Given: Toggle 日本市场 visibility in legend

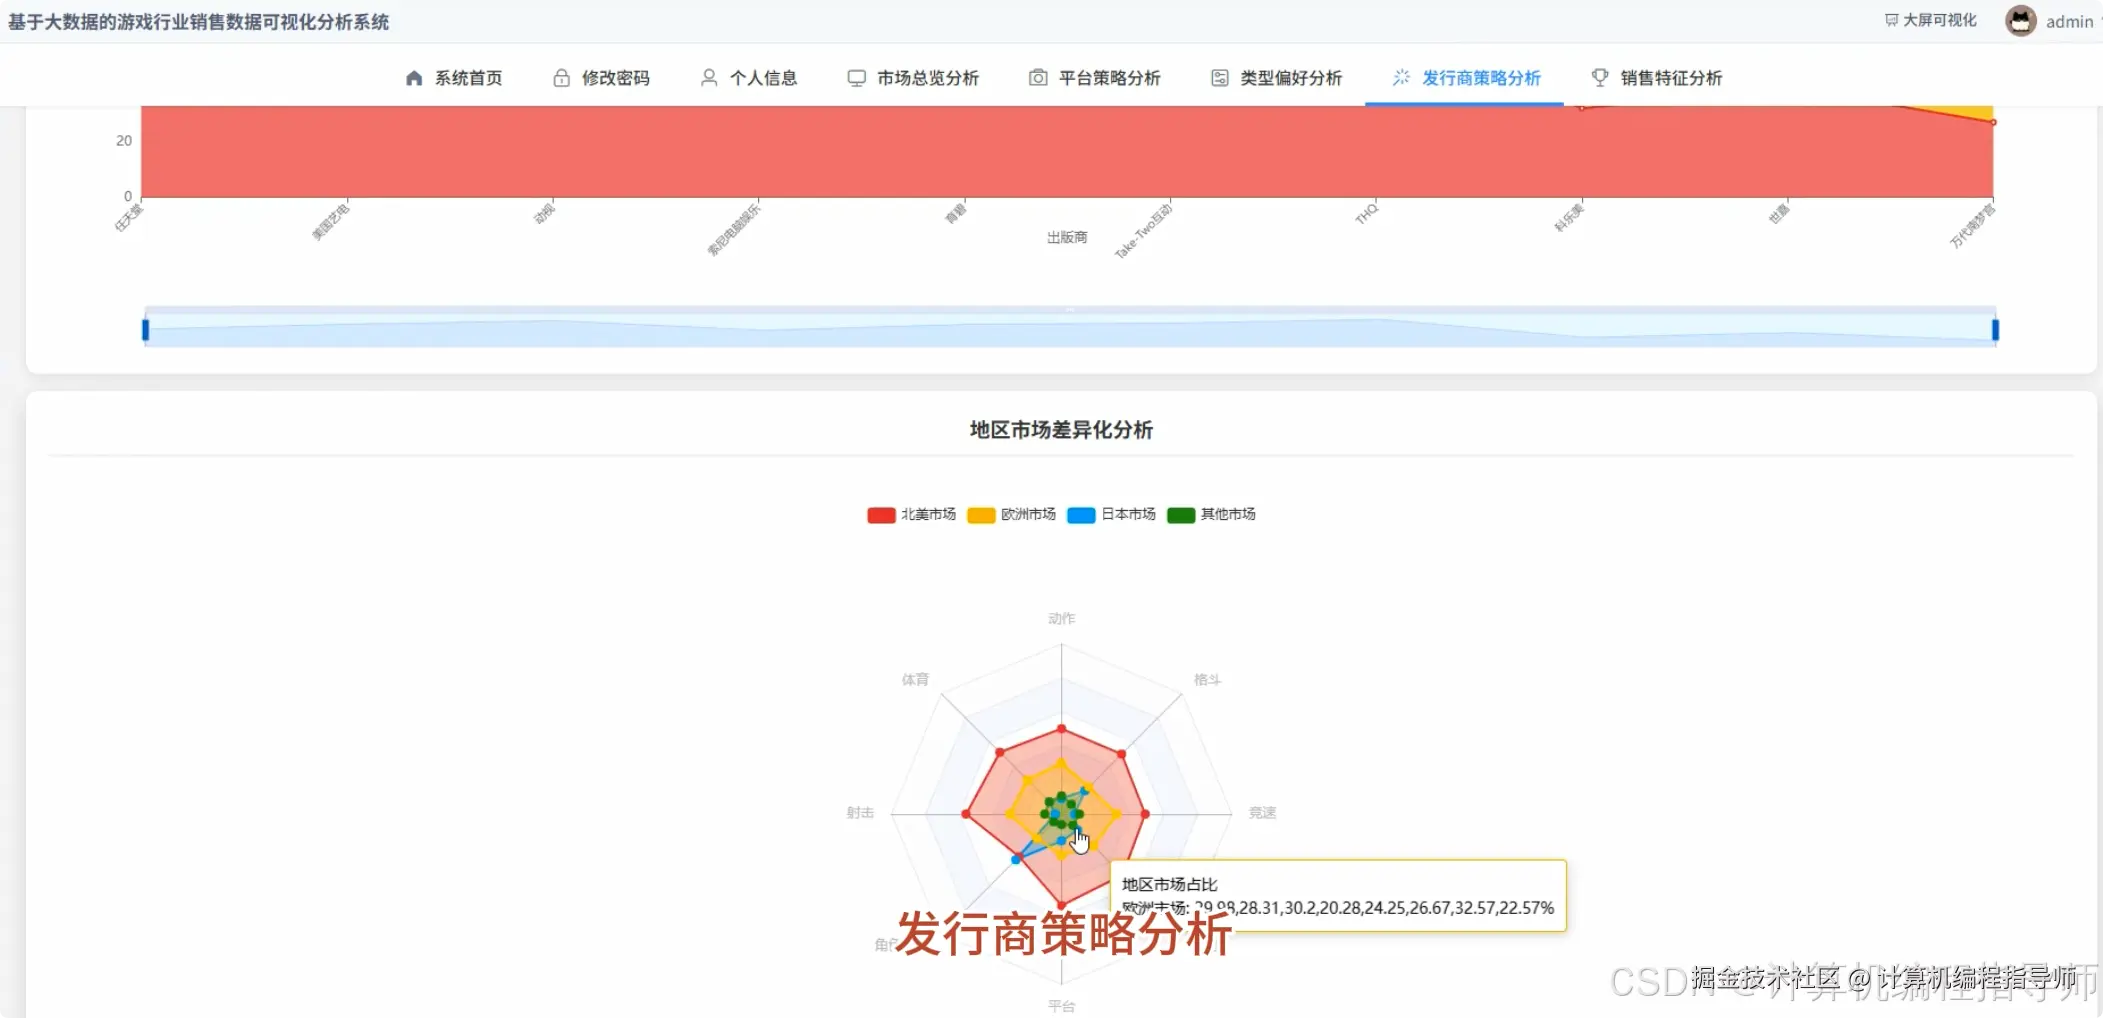Looking at the screenshot, I should click(1110, 514).
